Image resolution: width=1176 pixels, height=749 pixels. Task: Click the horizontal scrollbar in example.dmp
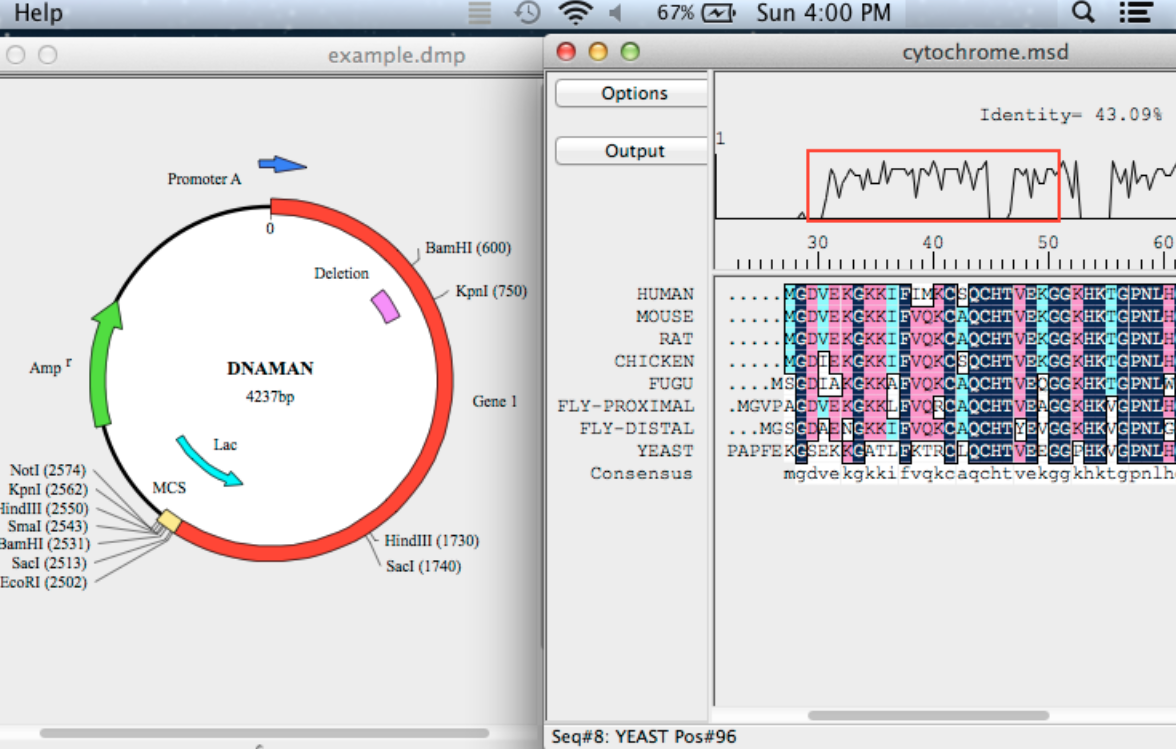pyautogui.click(x=264, y=733)
